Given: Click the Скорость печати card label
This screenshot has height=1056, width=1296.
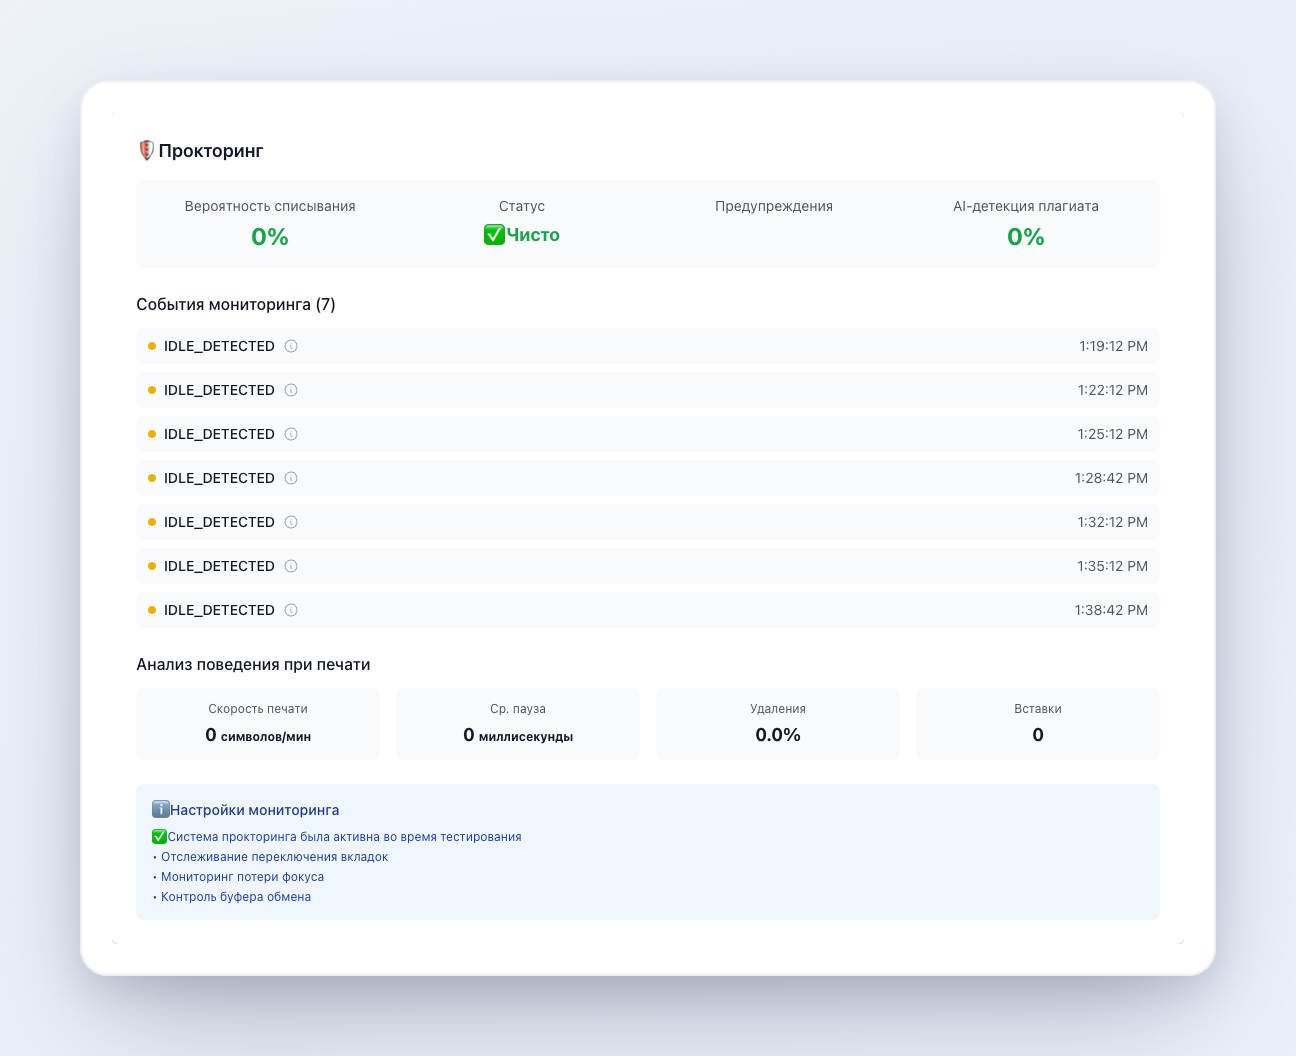Looking at the screenshot, I should 258,709.
